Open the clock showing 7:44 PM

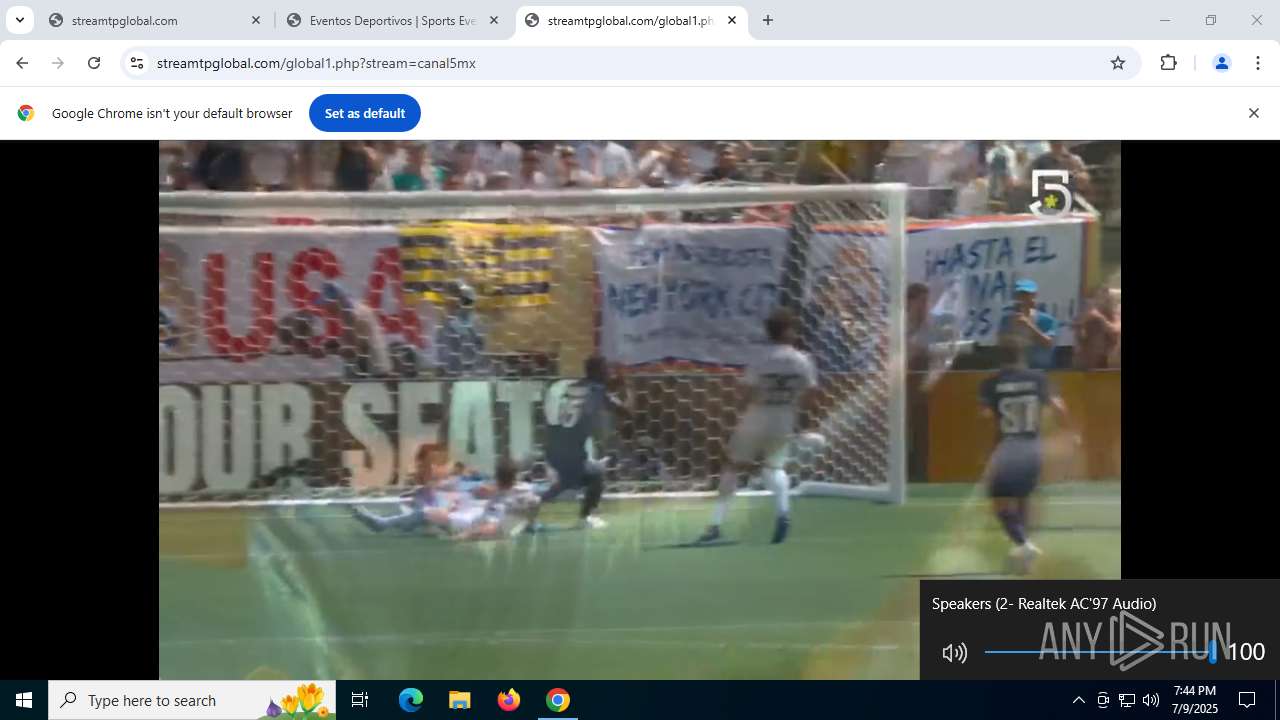(x=1195, y=700)
